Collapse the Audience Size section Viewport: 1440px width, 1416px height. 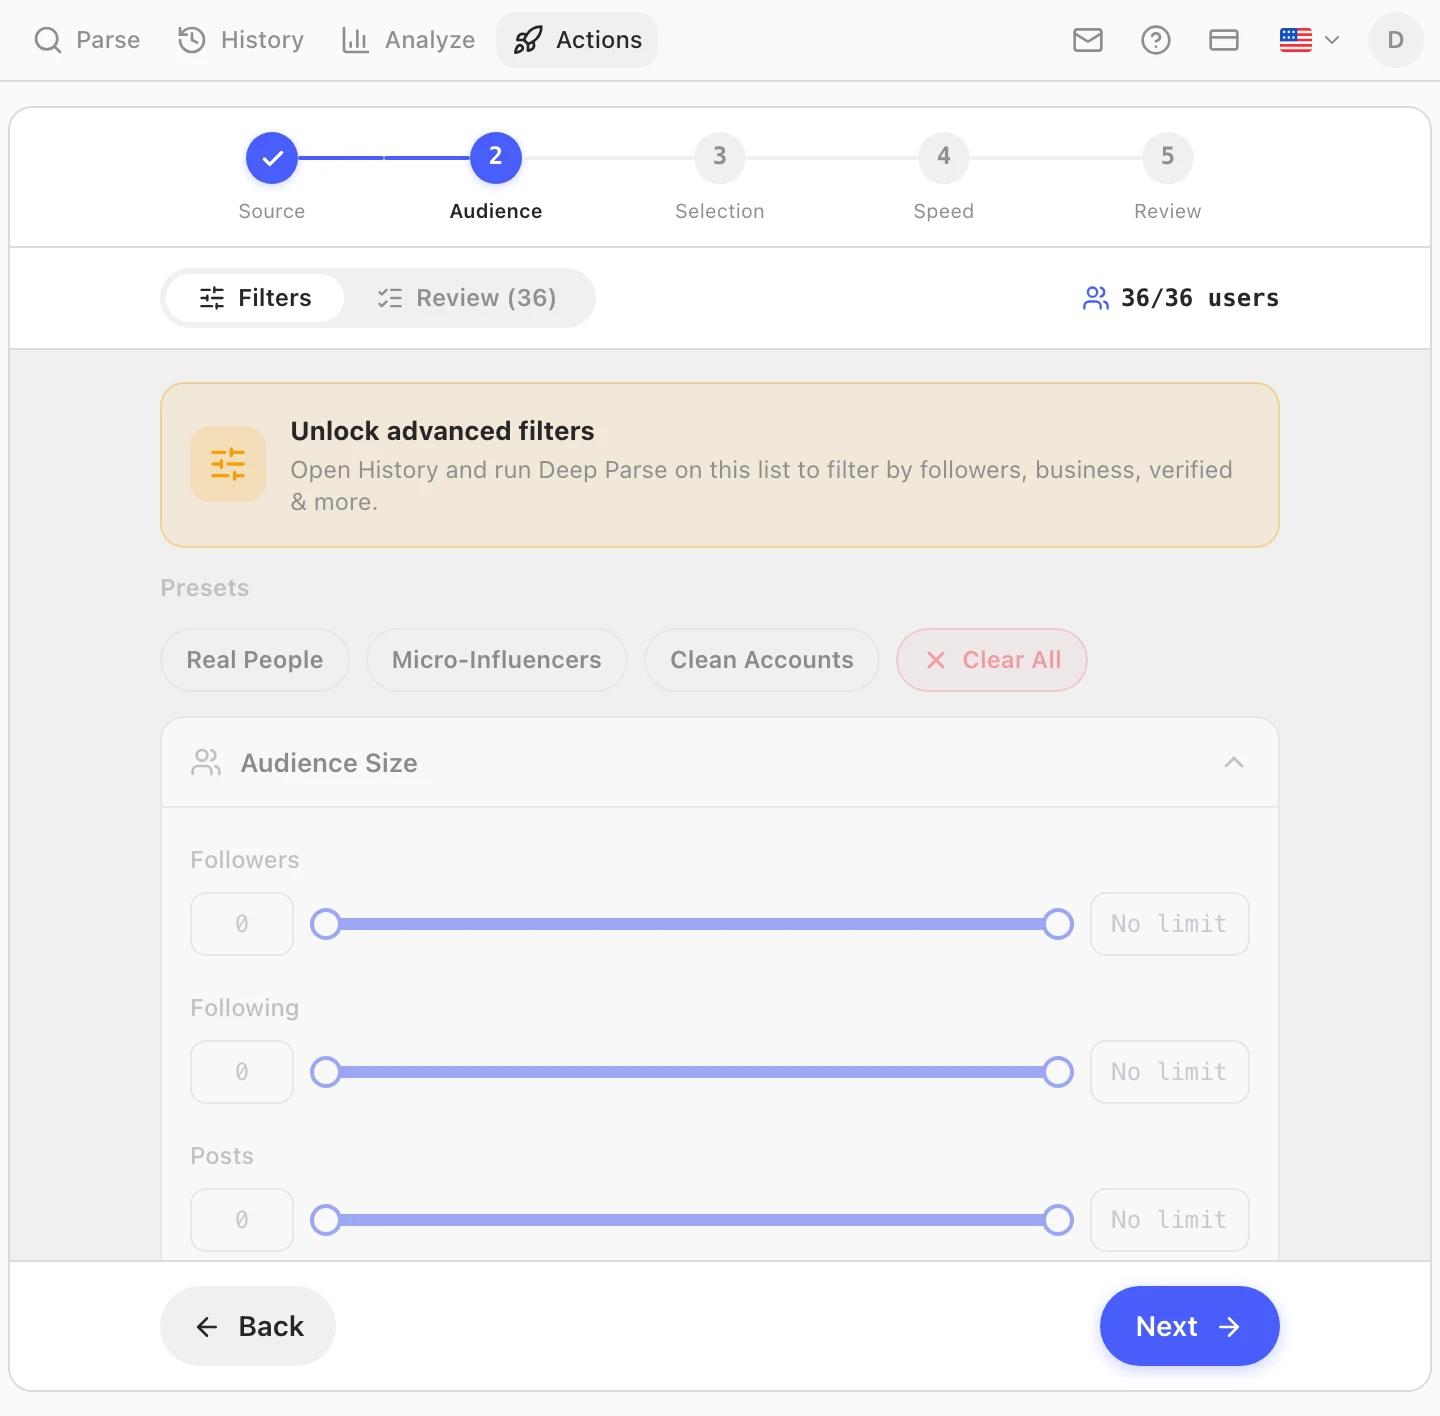[1234, 763]
